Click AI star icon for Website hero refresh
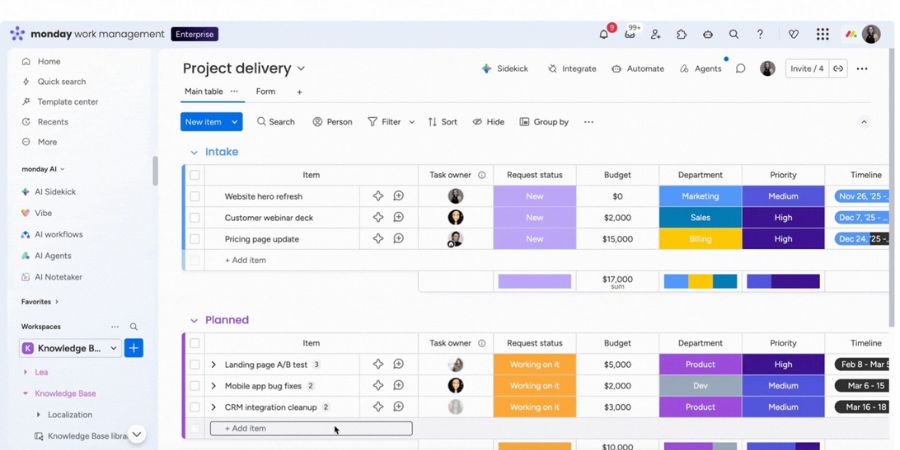 (378, 196)
